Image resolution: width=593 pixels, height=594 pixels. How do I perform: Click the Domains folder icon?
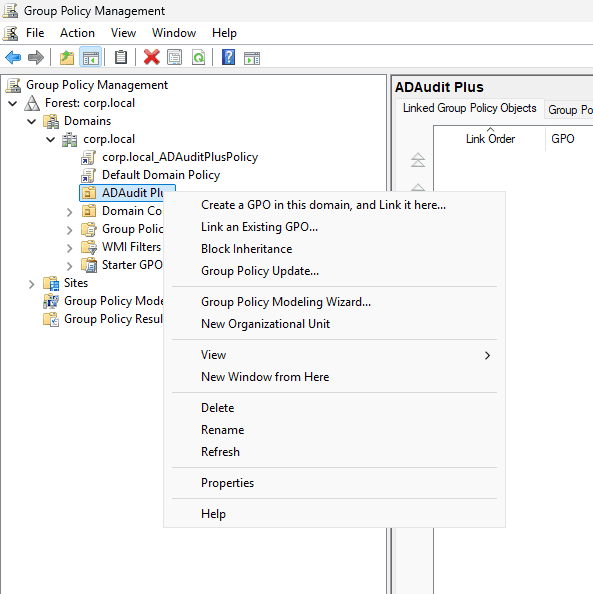coord(51,121)
